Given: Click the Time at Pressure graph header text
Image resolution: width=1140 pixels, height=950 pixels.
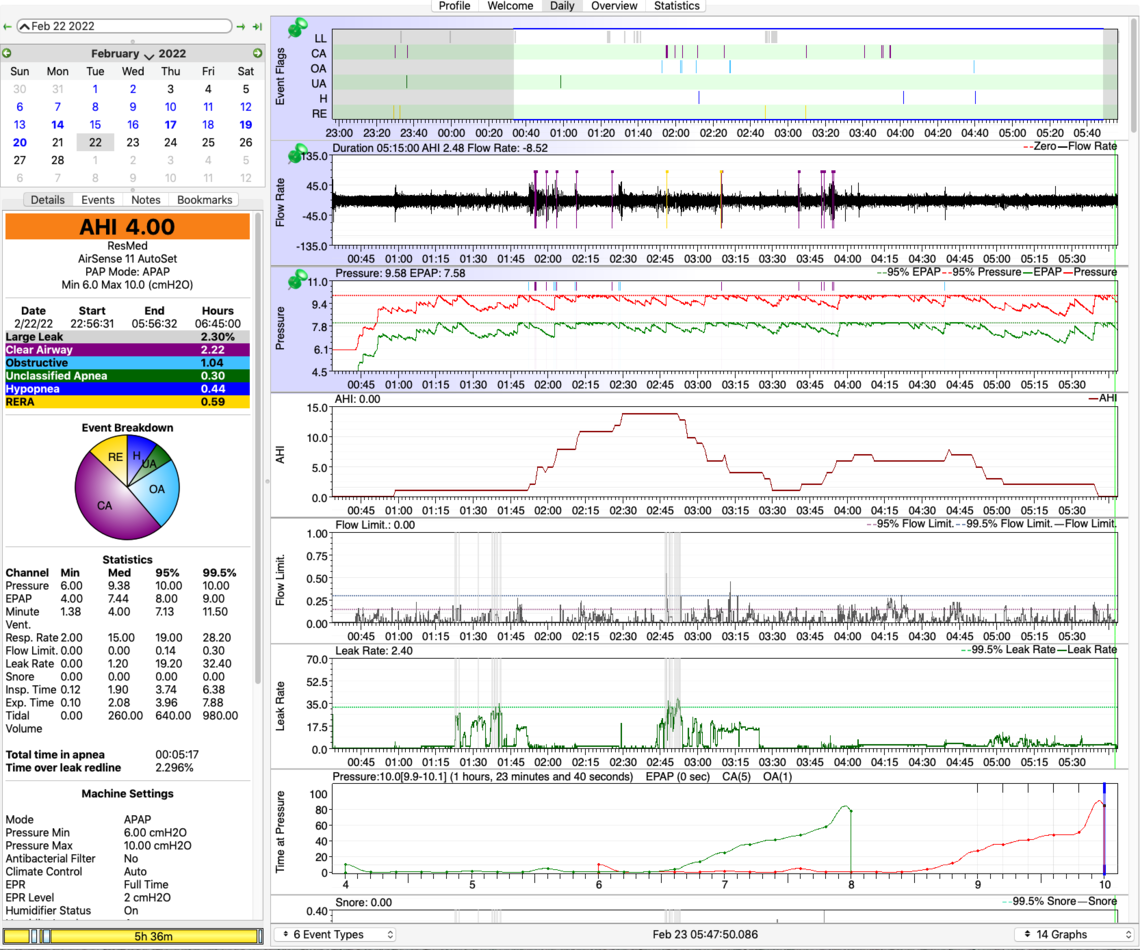Looking at the screenshot, I should pyautogui.click(x=562, y=776).
